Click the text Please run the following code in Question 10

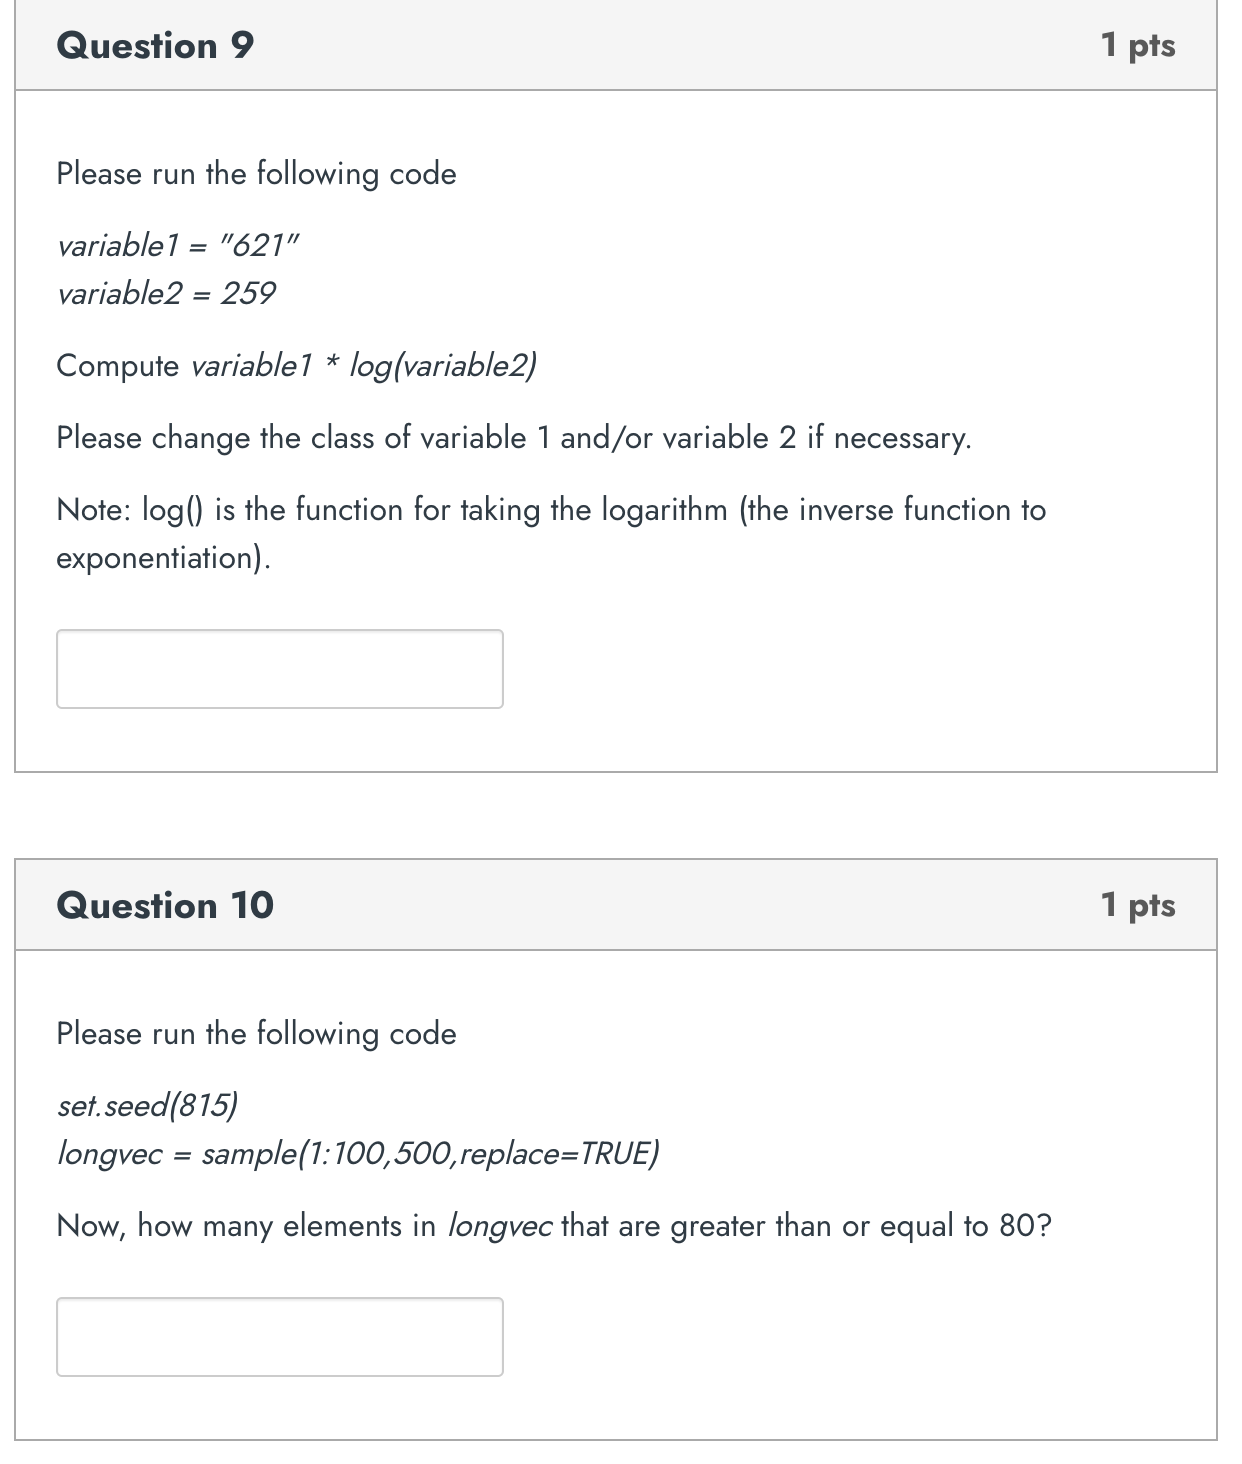point(256,1033)
